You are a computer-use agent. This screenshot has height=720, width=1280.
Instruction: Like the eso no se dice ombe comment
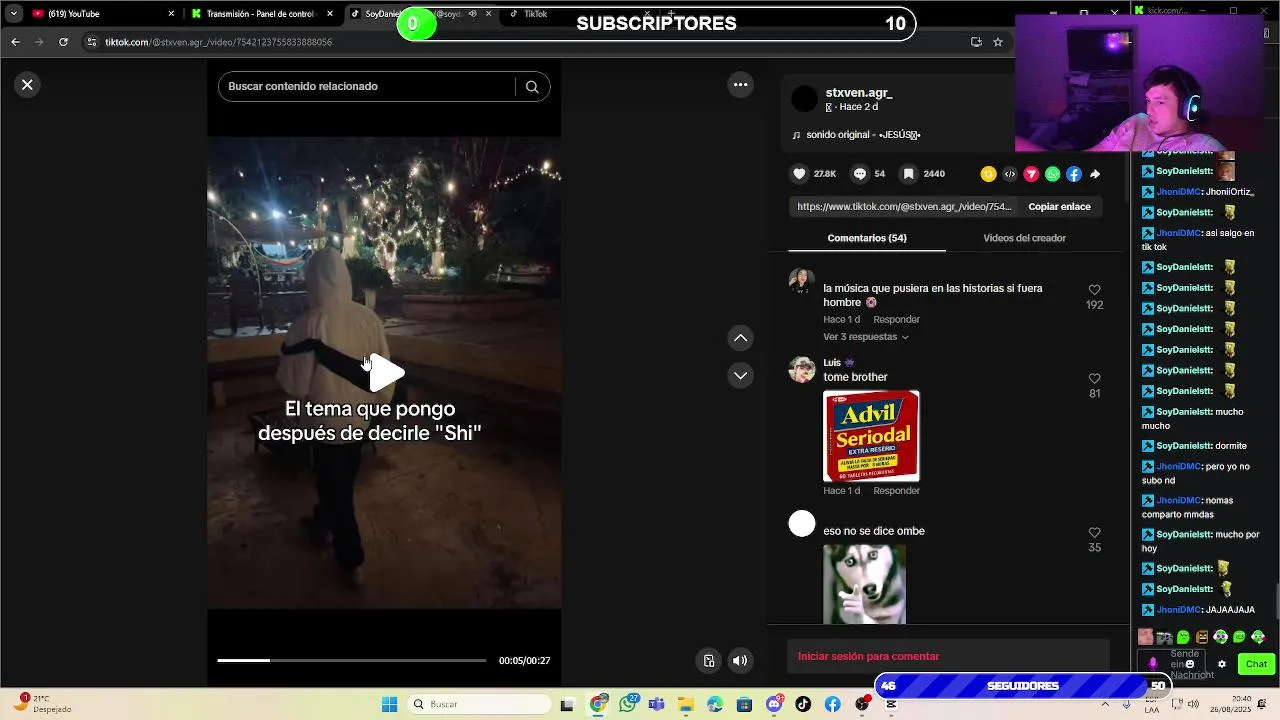pos(1094,533)
